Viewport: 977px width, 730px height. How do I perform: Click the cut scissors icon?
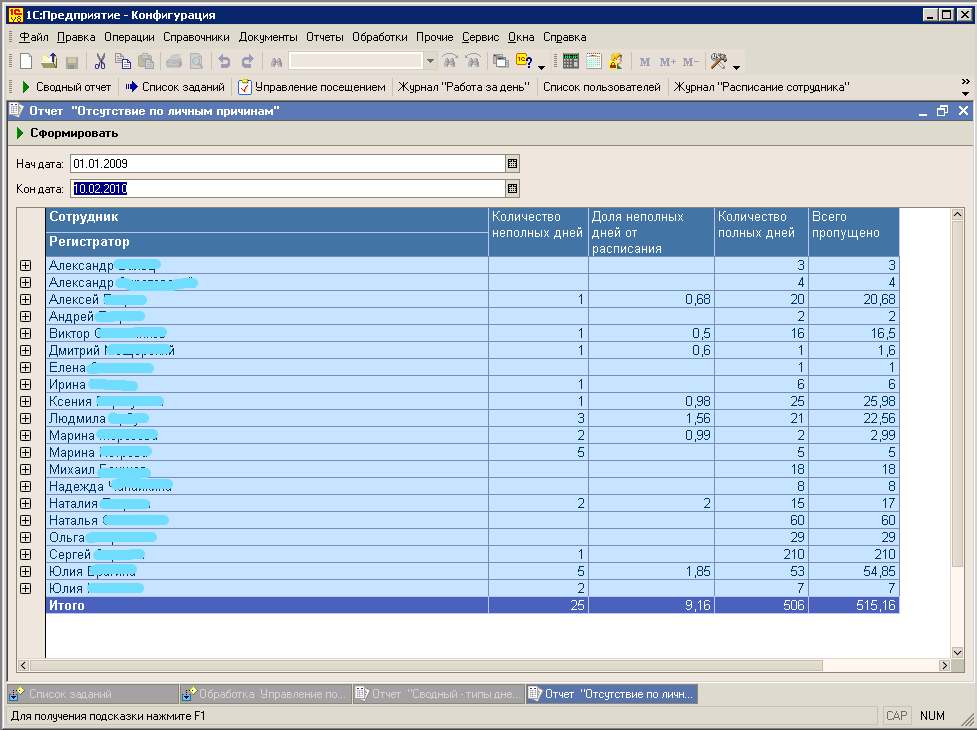coord(100,61)
